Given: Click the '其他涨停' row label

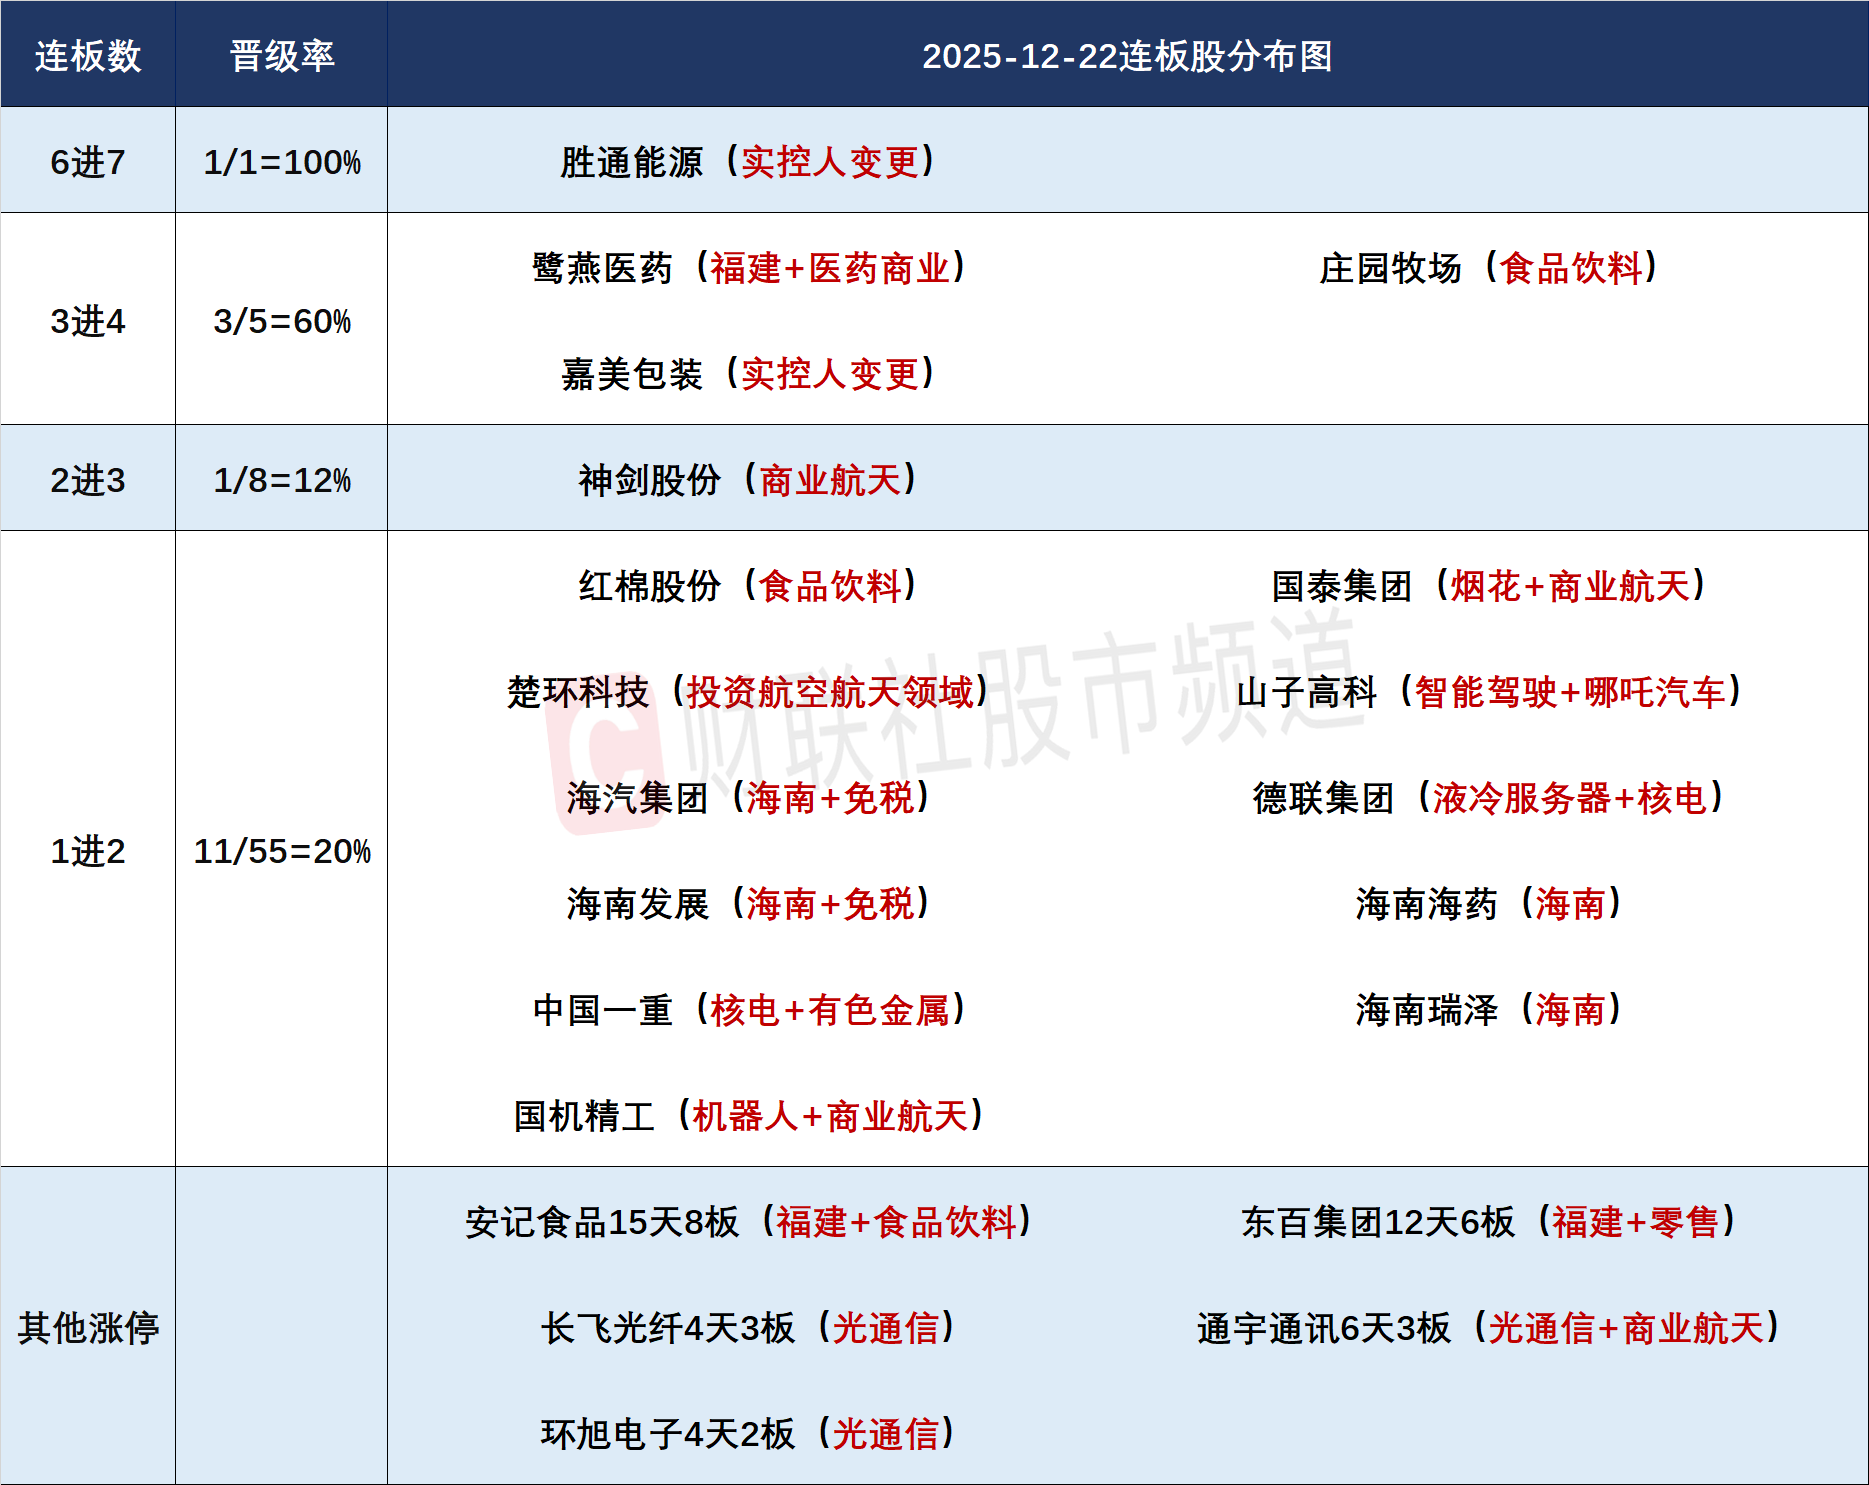Looking at the screenshot, I should click(88, 1328).
